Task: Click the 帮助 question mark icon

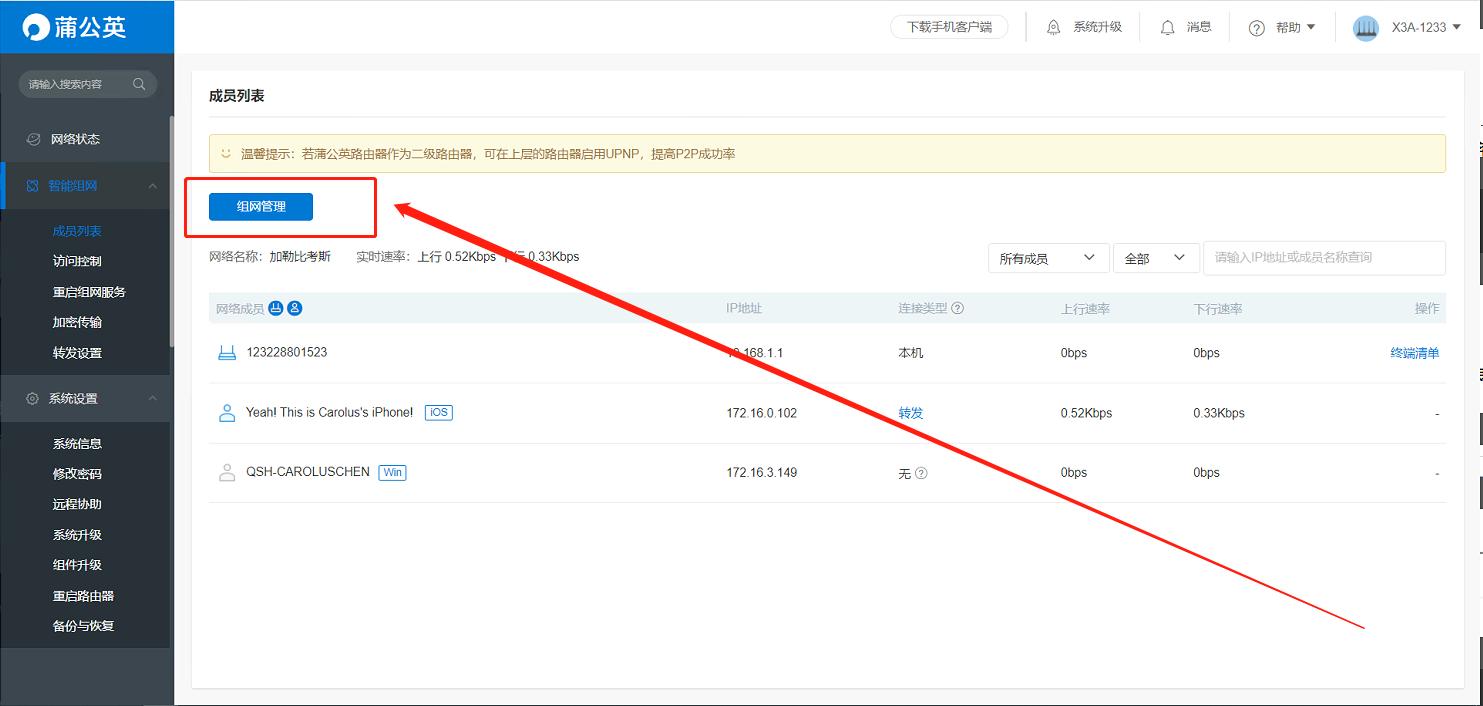Action: click(1257, 27)
